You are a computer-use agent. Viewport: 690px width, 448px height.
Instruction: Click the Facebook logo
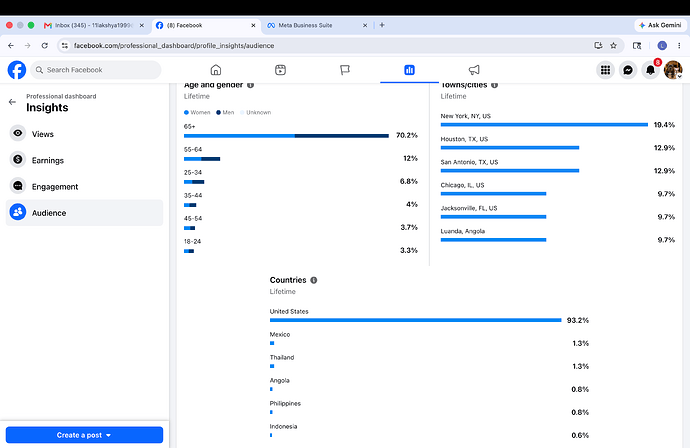pyautogui.click(x=17, y=70)
